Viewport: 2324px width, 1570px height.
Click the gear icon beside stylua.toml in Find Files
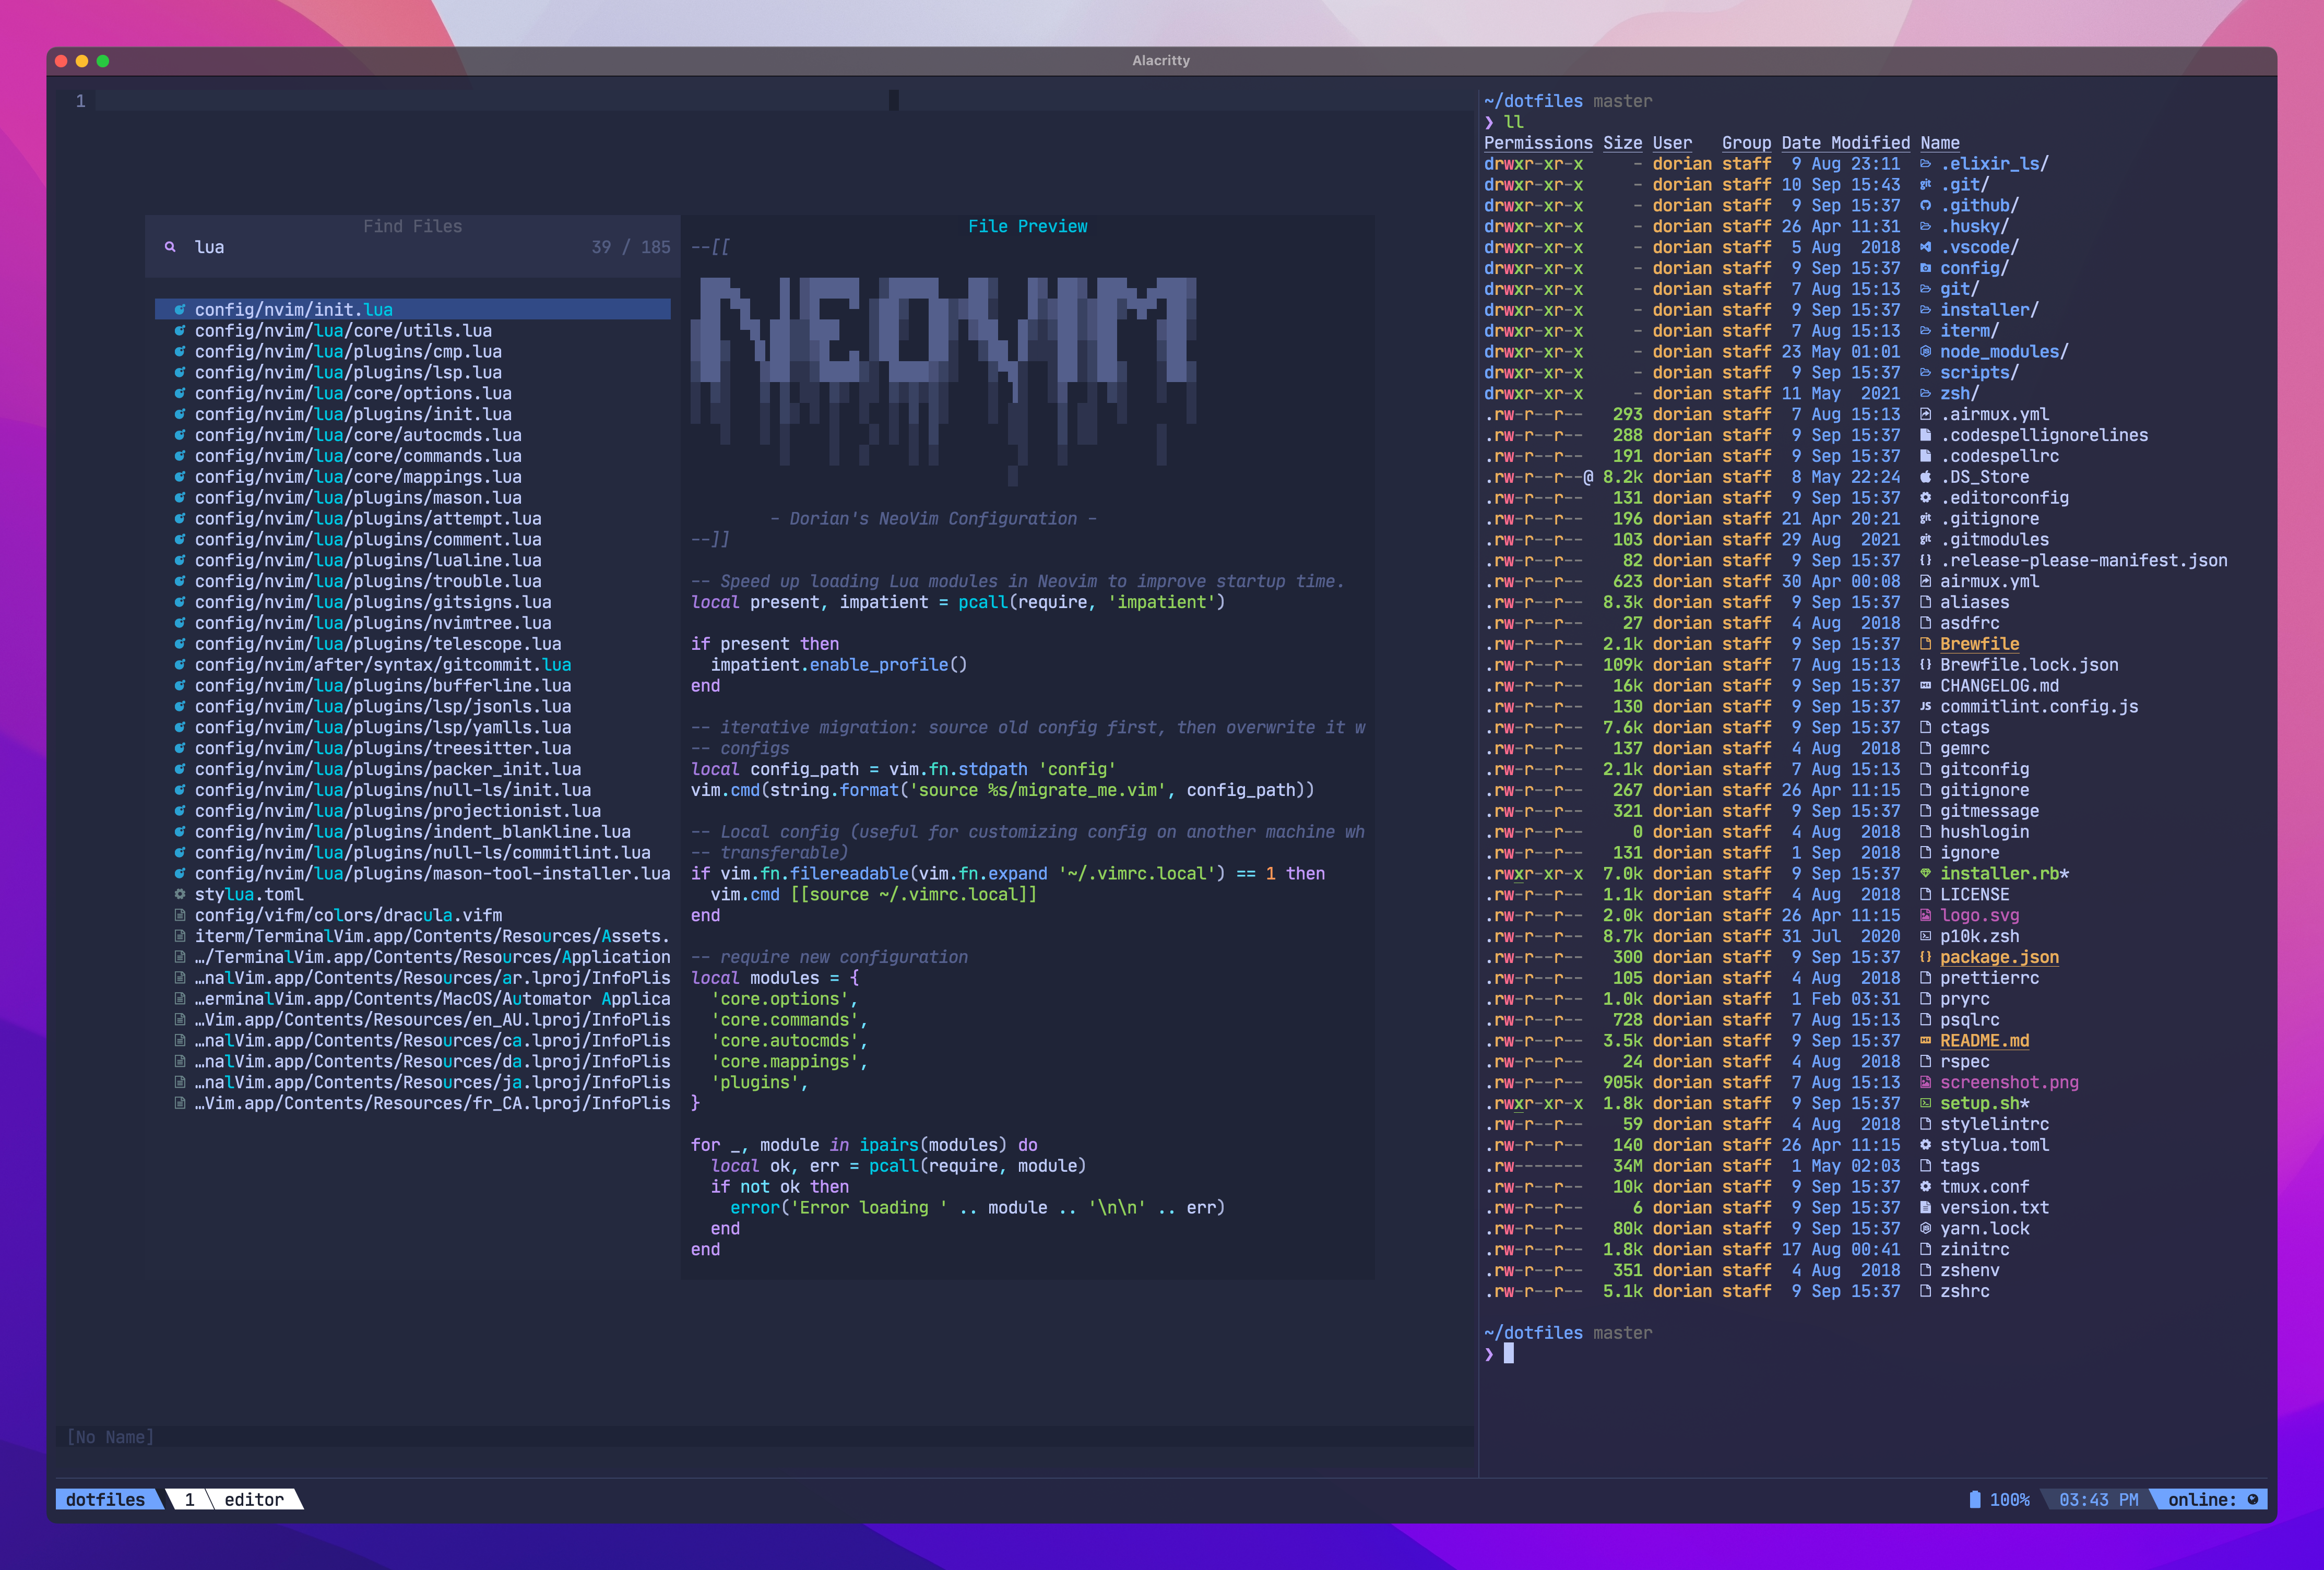[180, 895]
